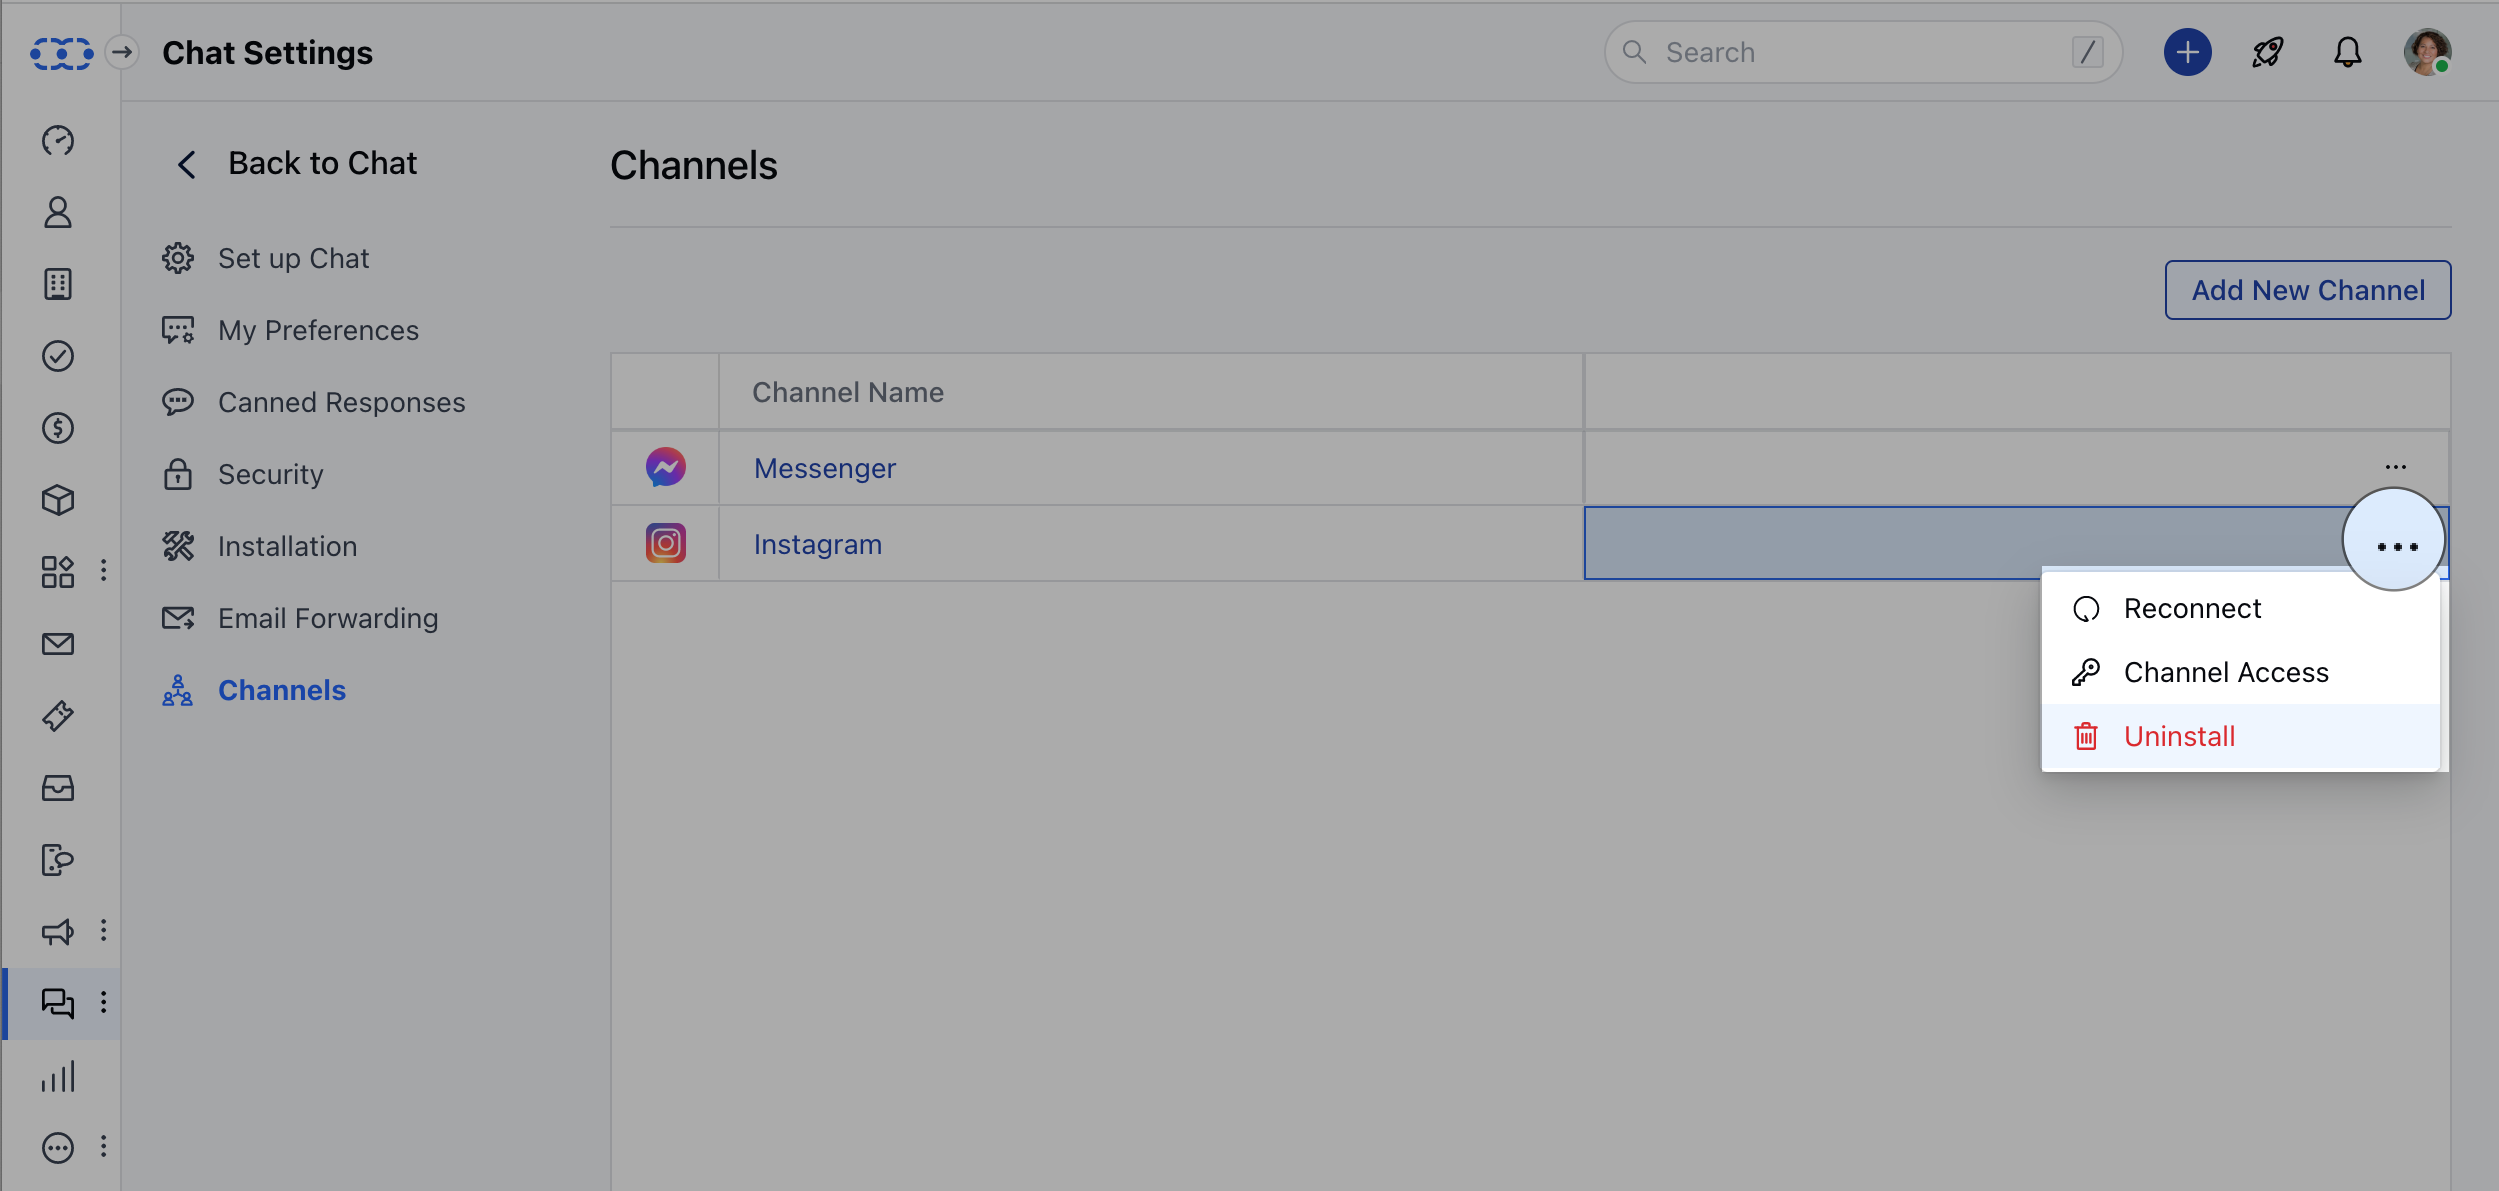Click the rocket icon in header
Screen dimensions: 2499x1191
click(2267, 52)
